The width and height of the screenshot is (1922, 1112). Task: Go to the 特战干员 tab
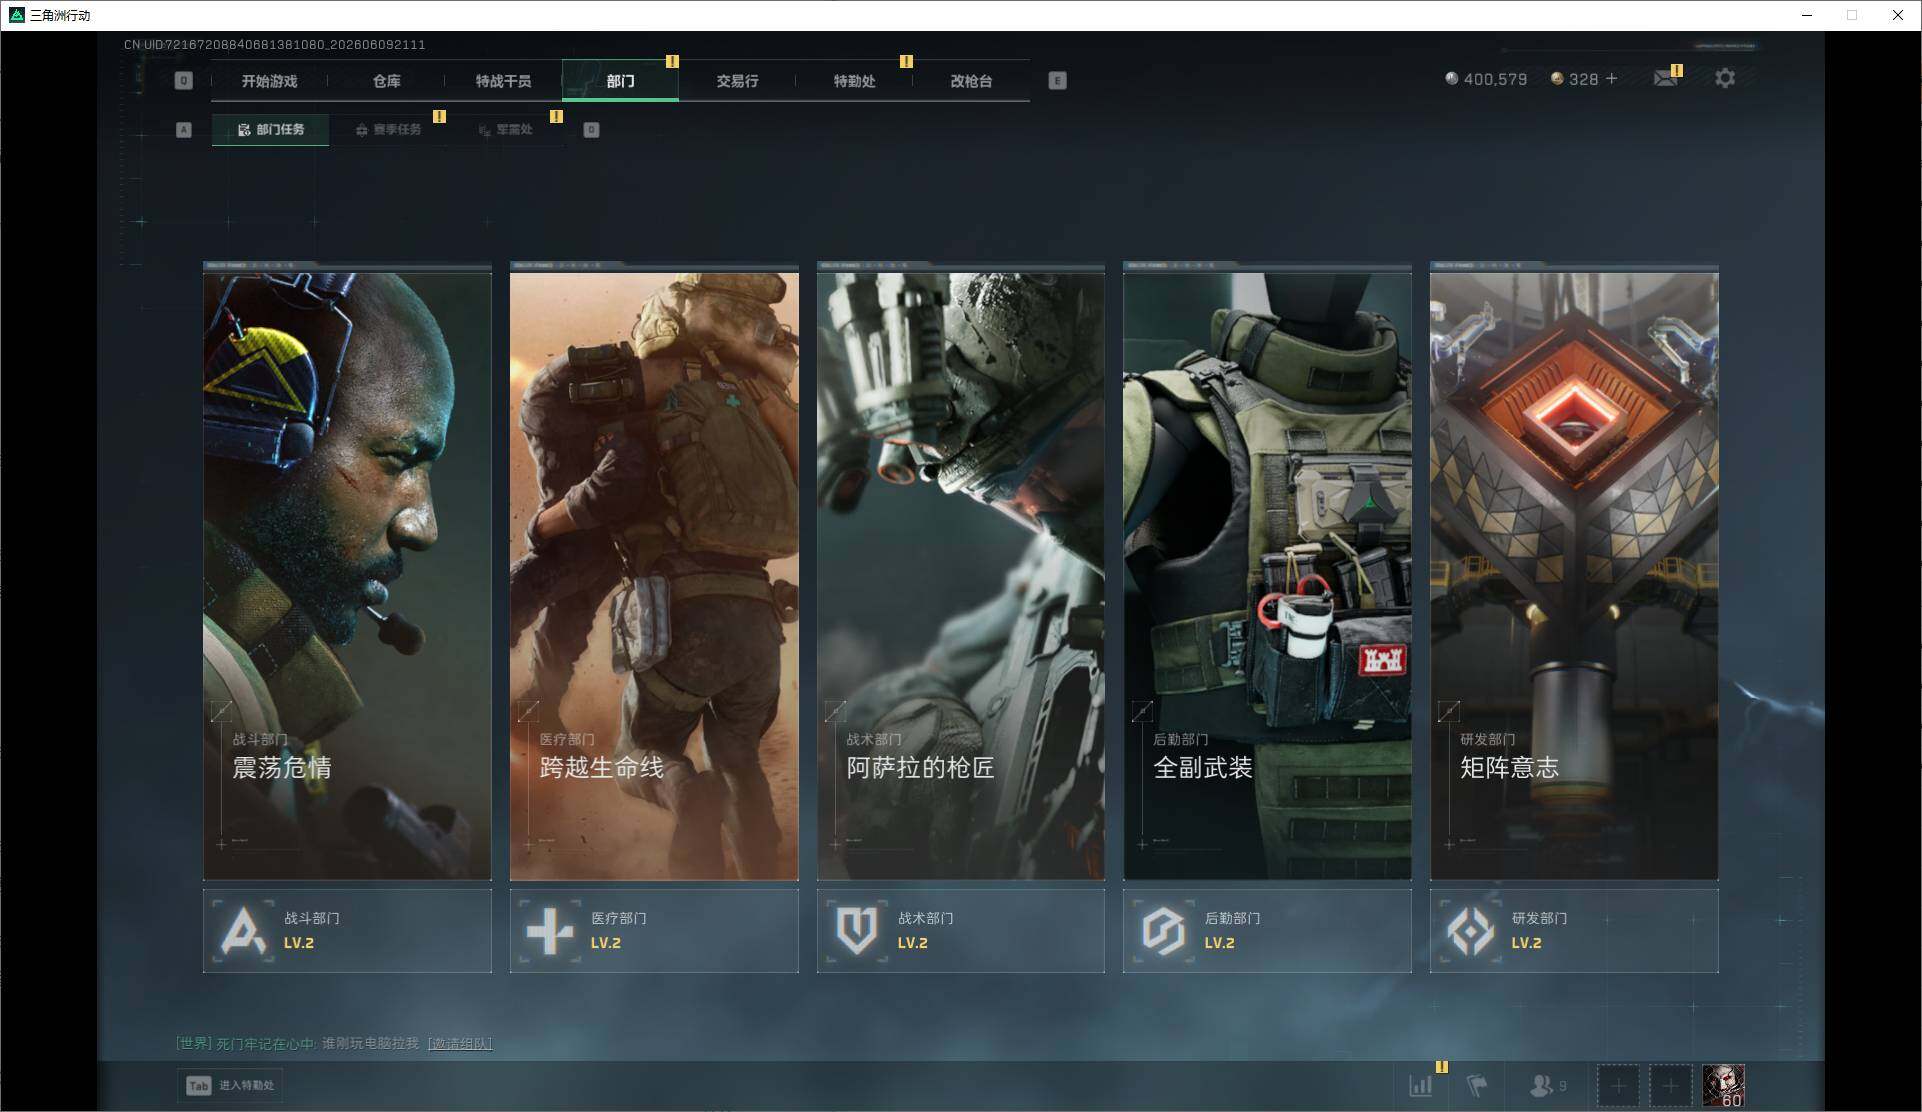[503, 81]
